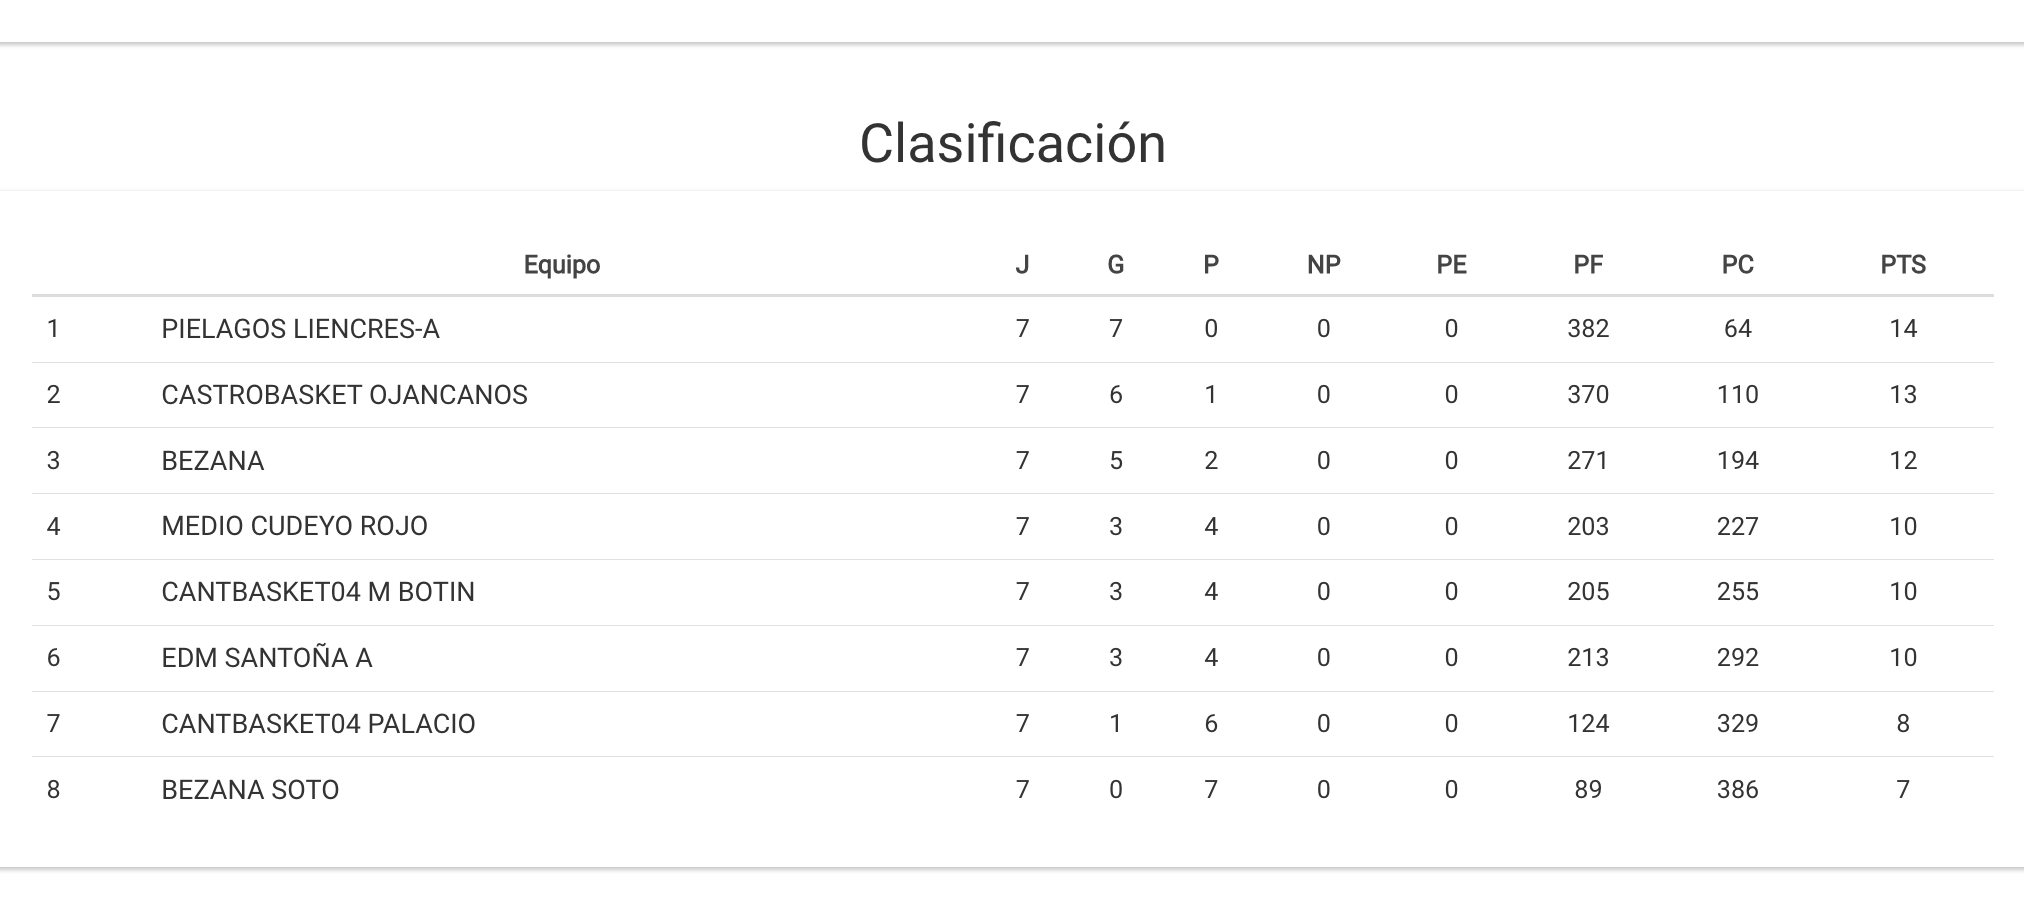
Task: Open the EDM SANTOÑA A team entry
Action: pyautogui.click(x=266, y=658)
